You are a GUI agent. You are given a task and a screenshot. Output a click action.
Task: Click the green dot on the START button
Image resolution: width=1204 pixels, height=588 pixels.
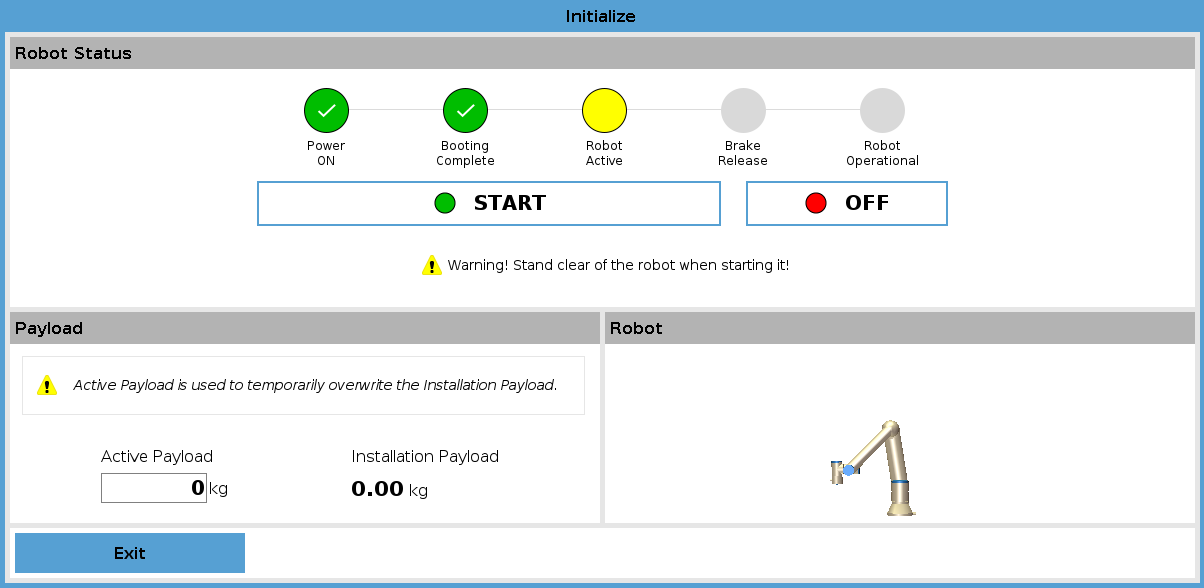click(445, 204)
